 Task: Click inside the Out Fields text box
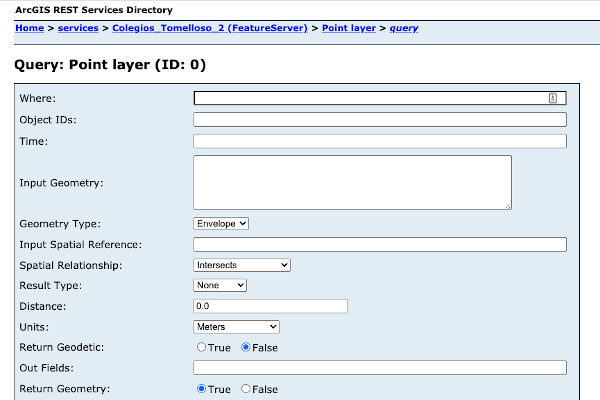click(379, 368)
